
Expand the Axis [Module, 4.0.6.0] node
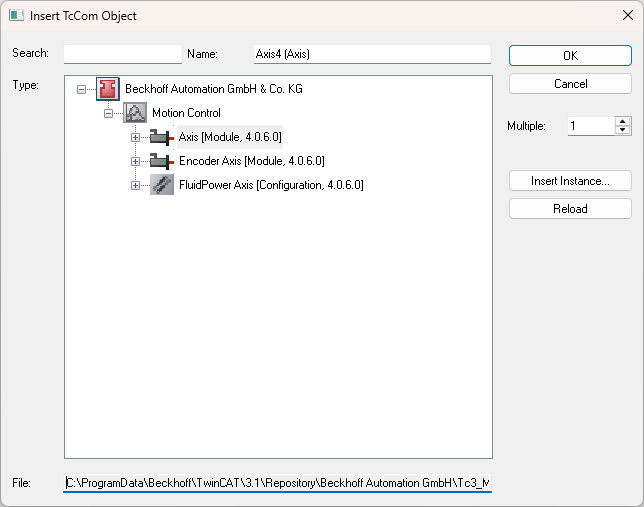pyautogui.click(x=135, y=138)
